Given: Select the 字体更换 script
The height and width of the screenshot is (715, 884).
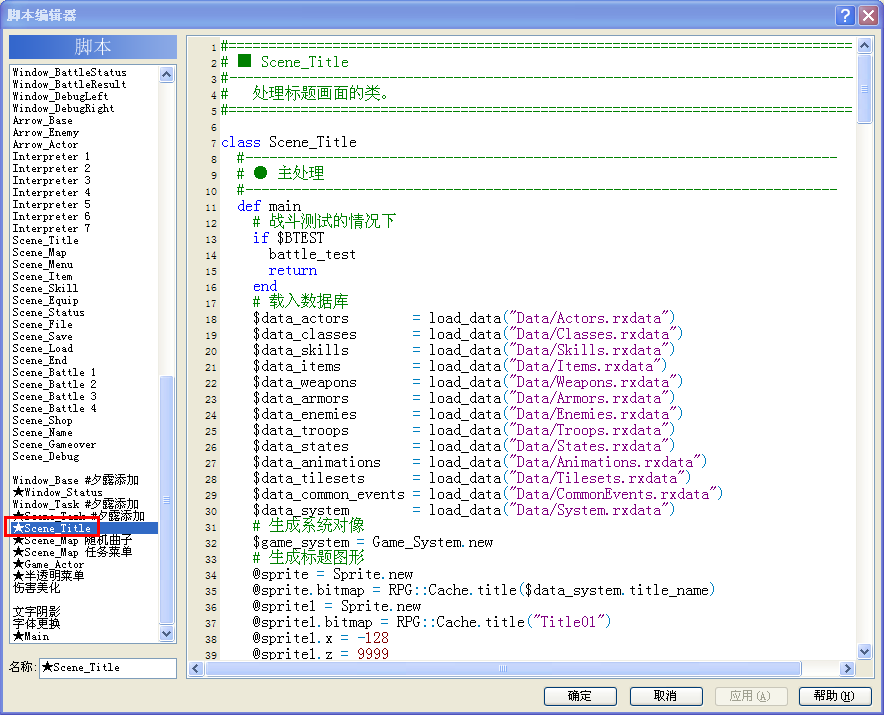Looking at the screenshot, I should click(x=37, y=624).
